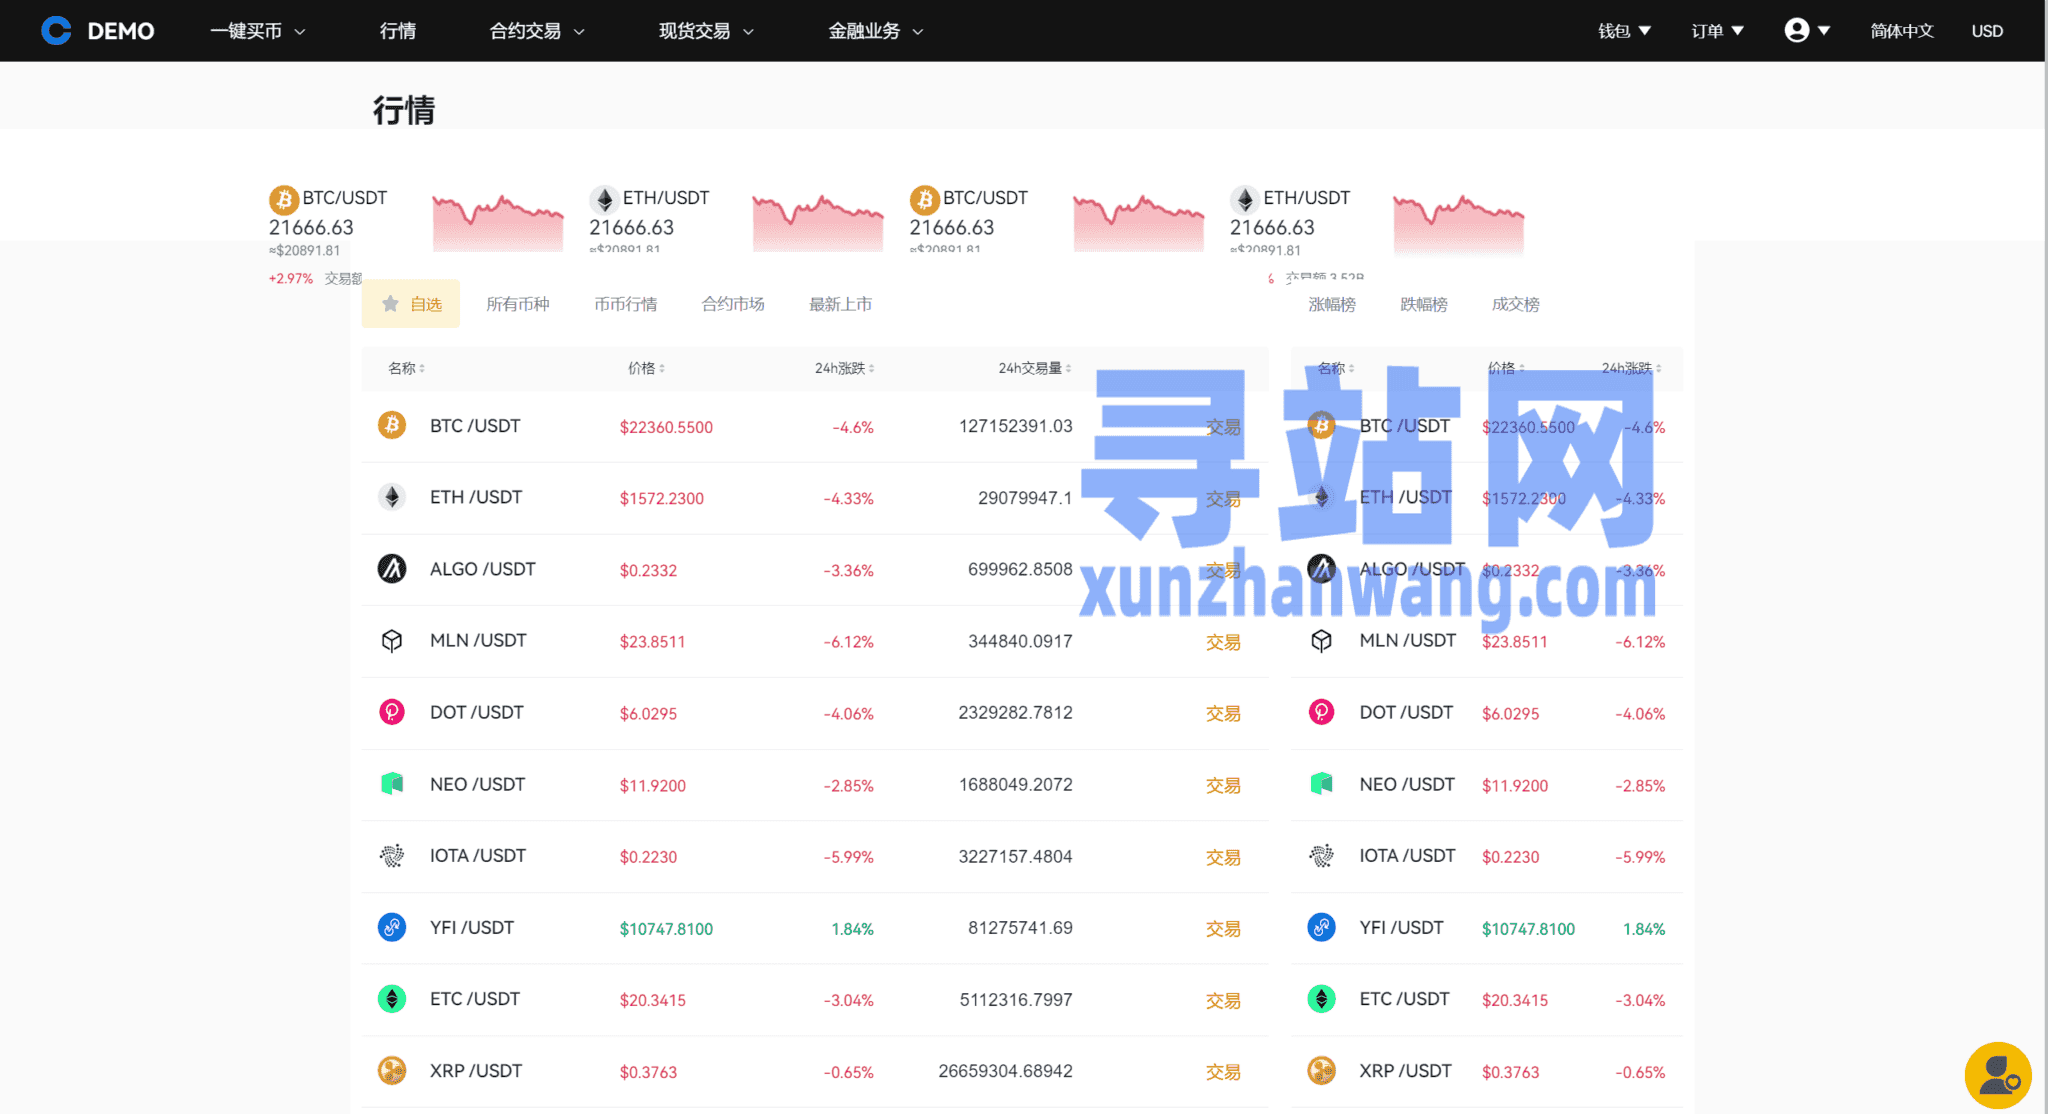Switch to the 所有币种 tab
2048x1114 pixels.
point(518,304)
